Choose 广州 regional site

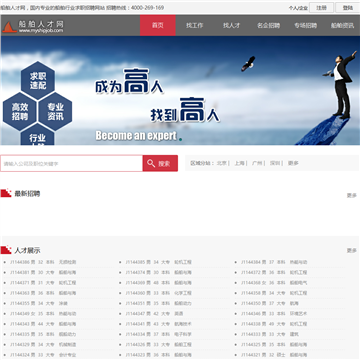point(257,163)
